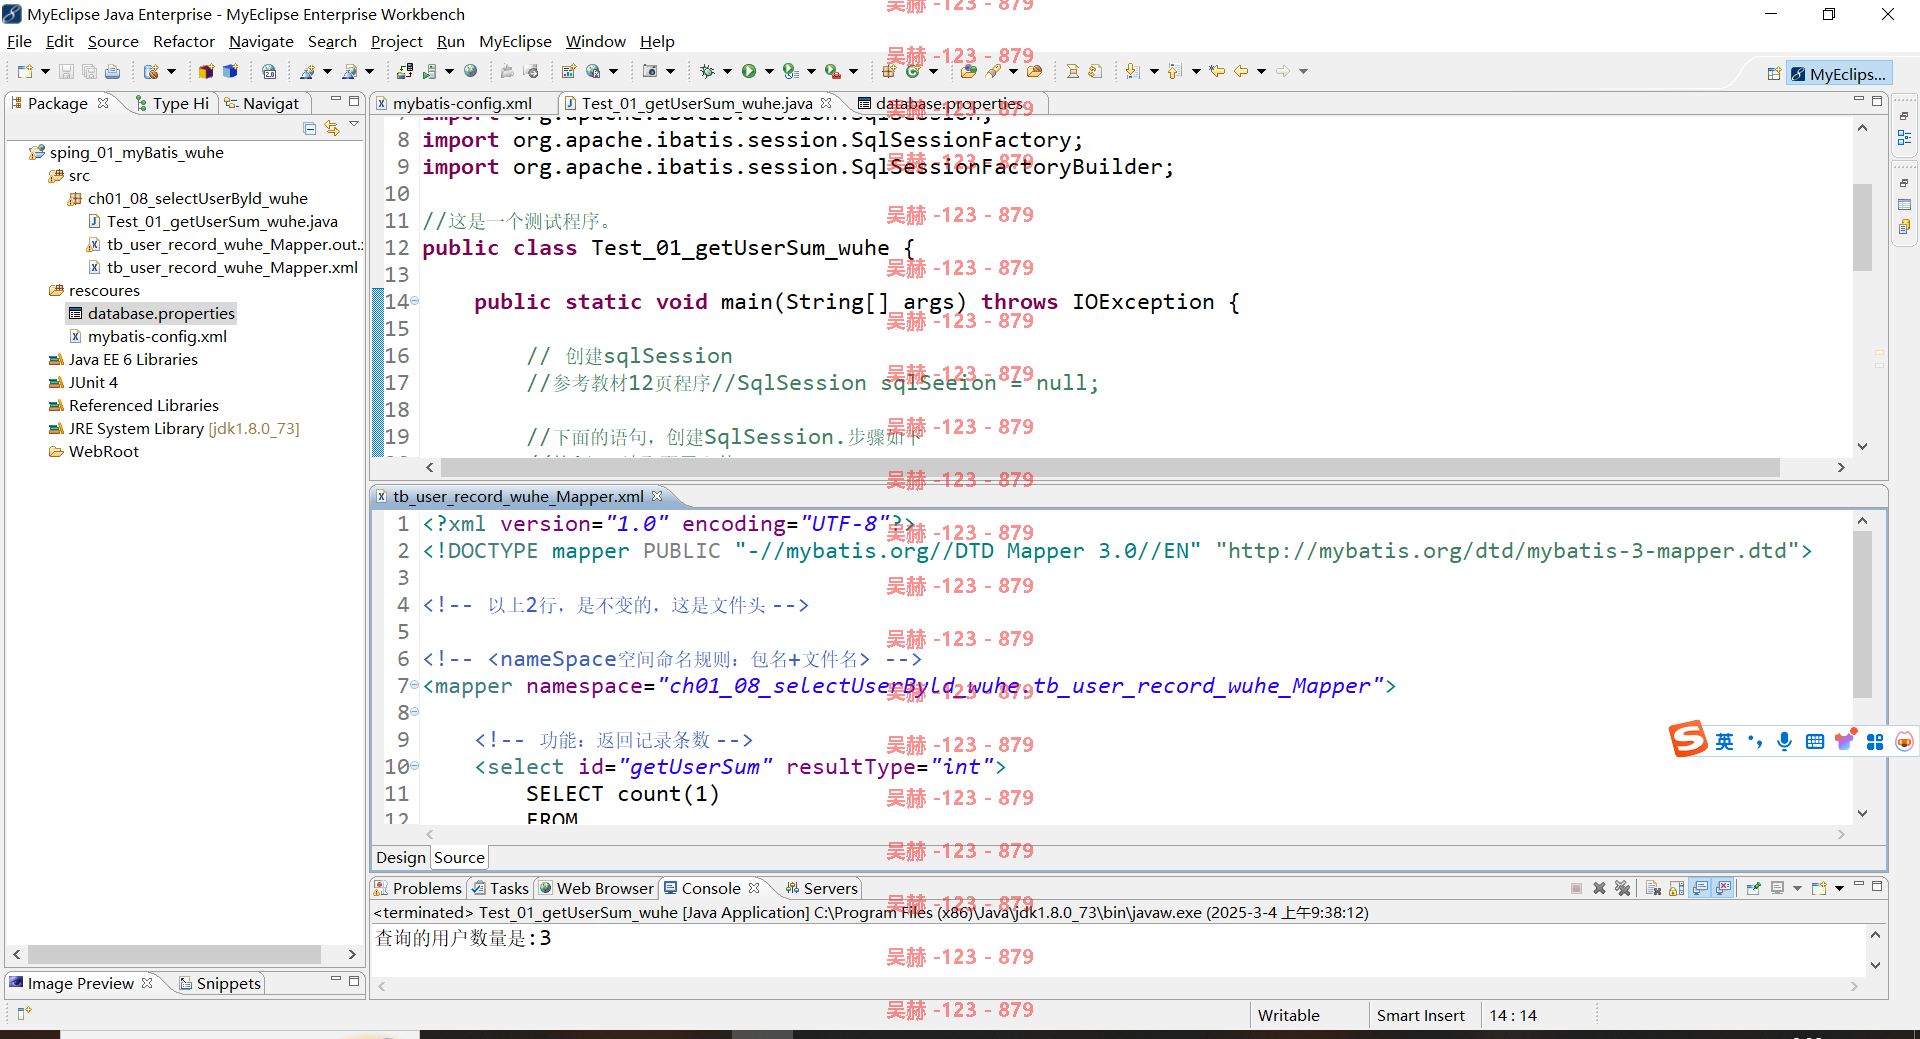Click Sogou soft keyboard icon
1920x1039 pixels.
coord(1815,741)
